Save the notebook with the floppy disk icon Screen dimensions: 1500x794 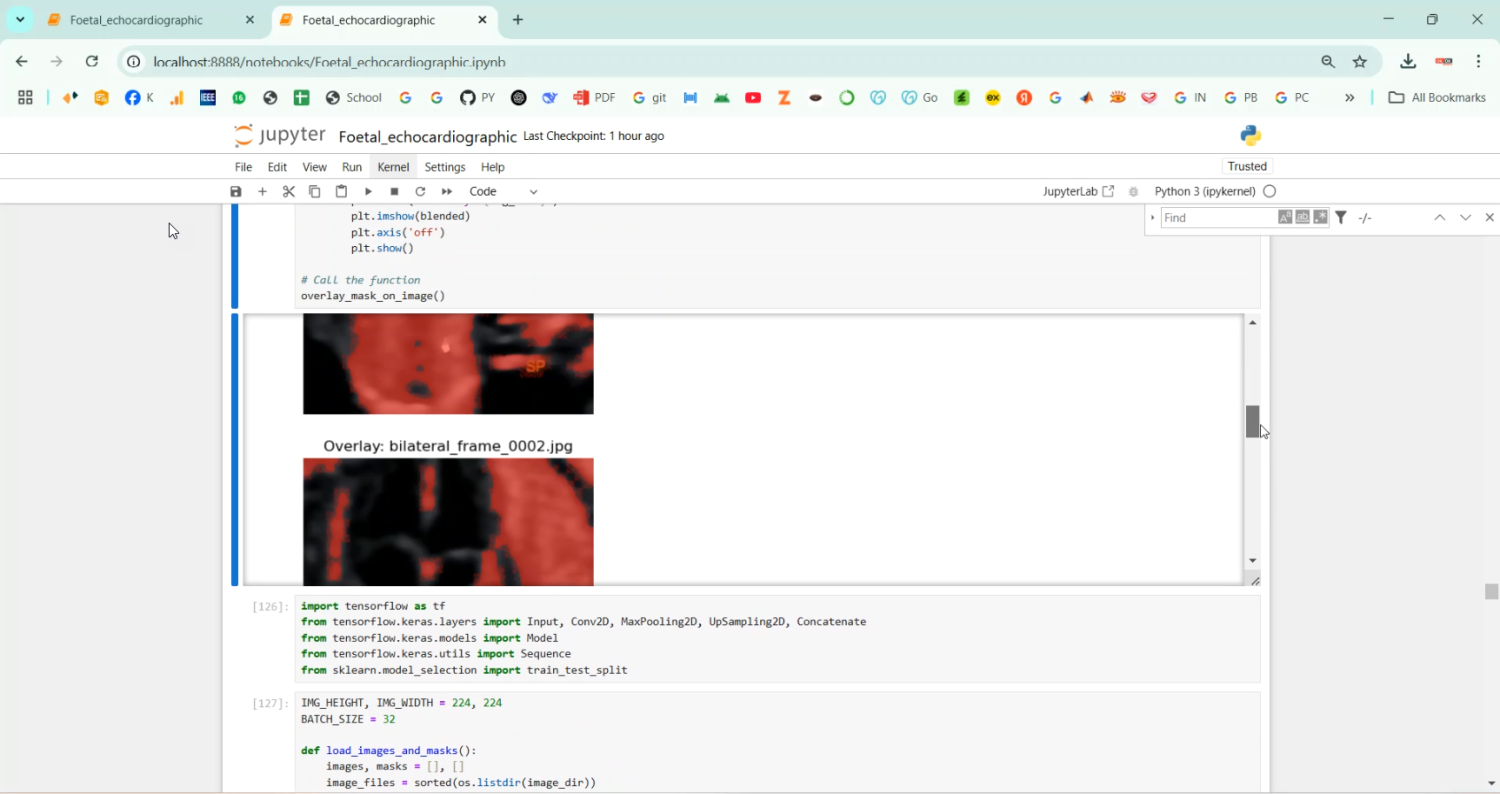236,191
